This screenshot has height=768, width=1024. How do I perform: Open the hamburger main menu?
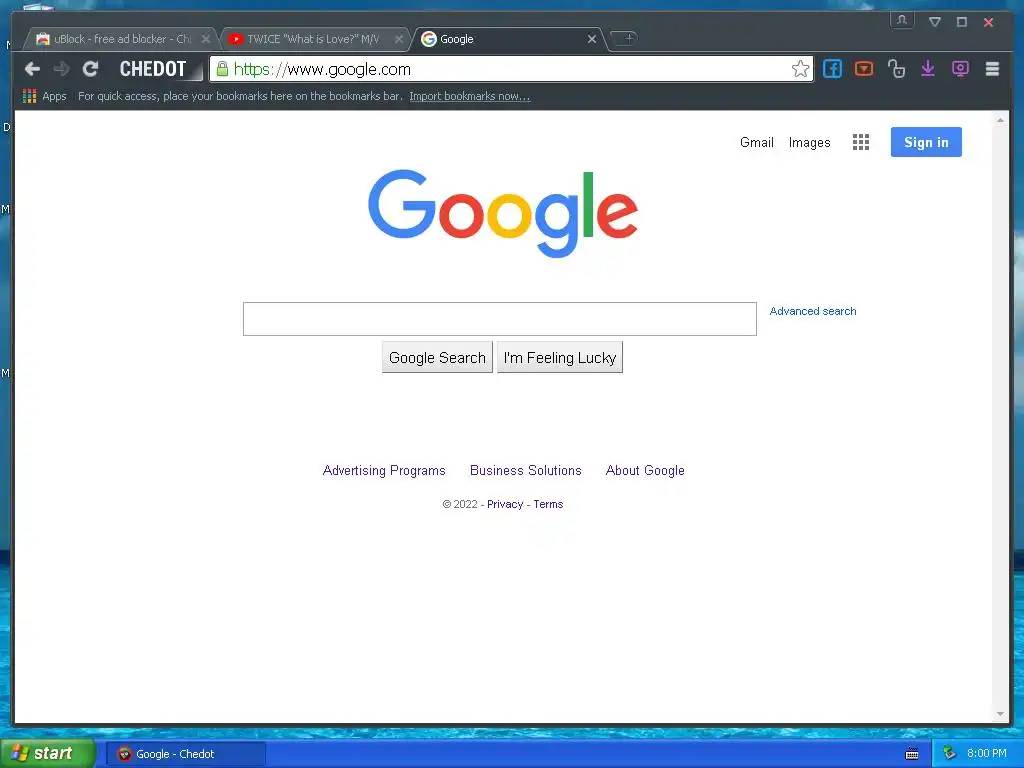[x=992, y=69]
